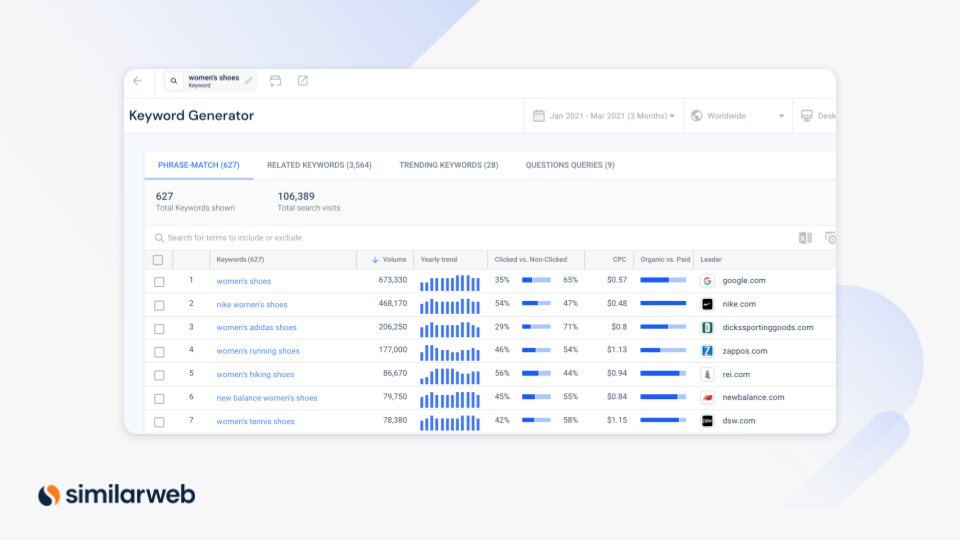
Task: Click the back arrow icon
Action: pyautogui.click(x=138, y=81)
